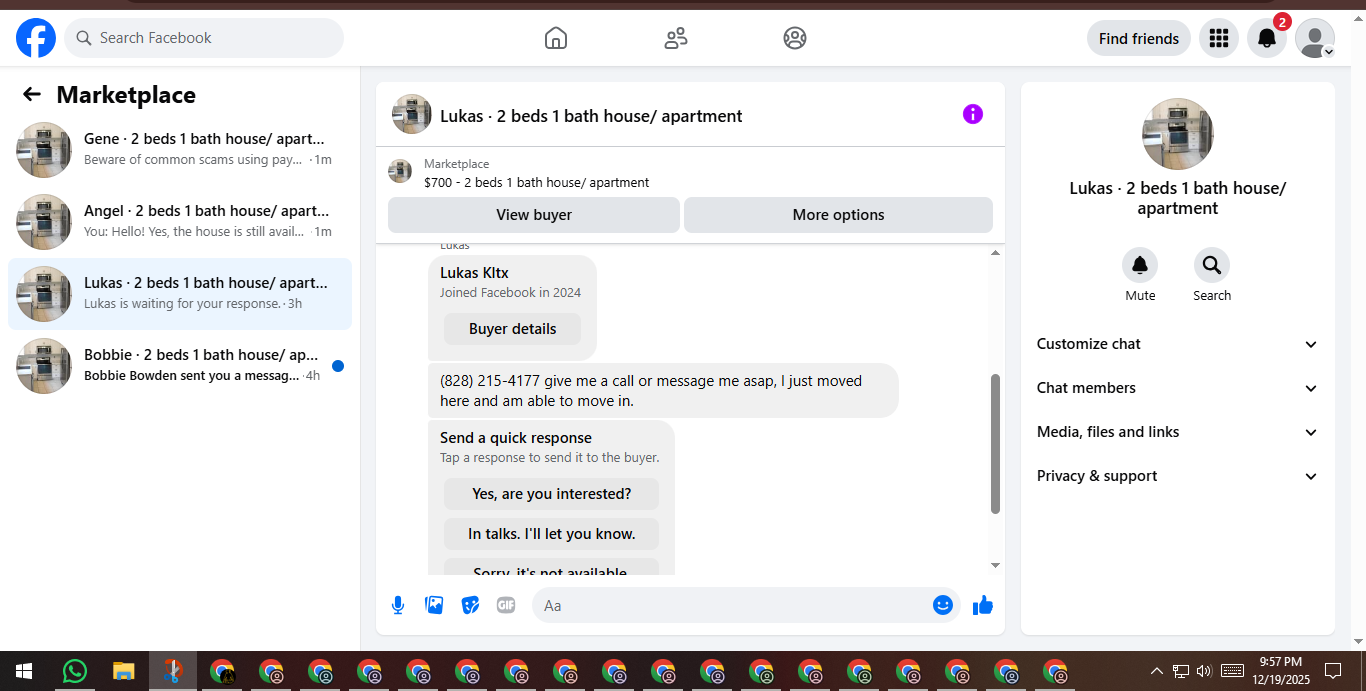Click 'Lukas · 2 beds 1 bath' chat header title
Image resolution: width=1366 pixels, height=691 pixels.
point(591,116)
